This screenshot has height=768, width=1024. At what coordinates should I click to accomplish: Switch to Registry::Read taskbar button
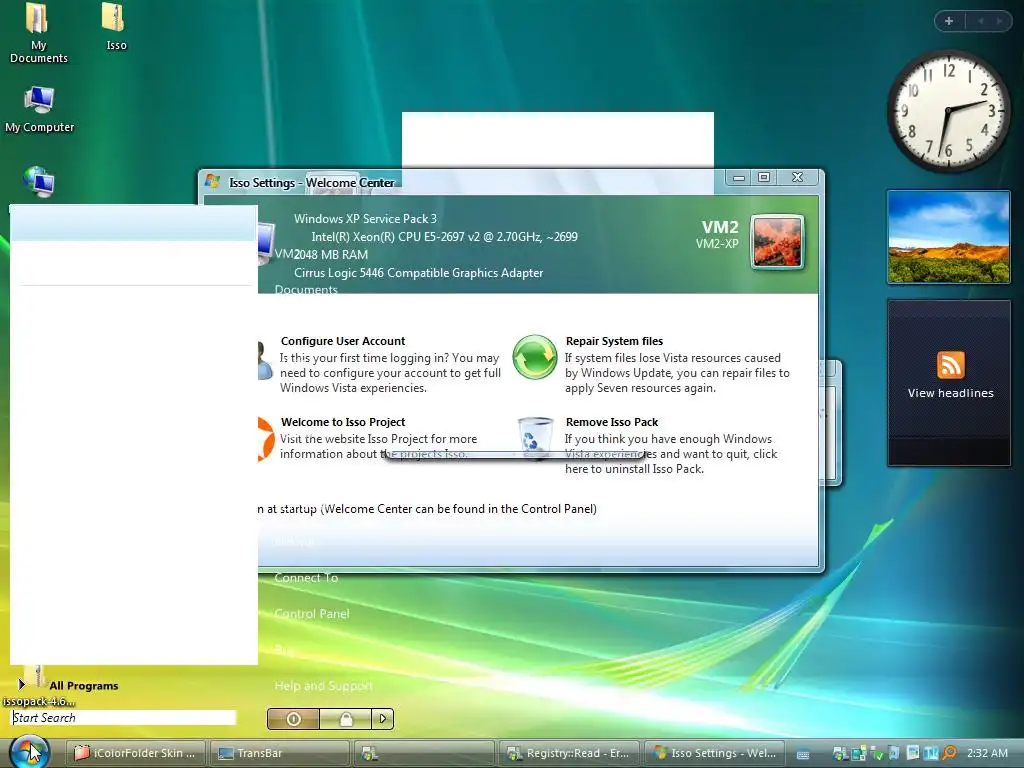coord(569,753)
